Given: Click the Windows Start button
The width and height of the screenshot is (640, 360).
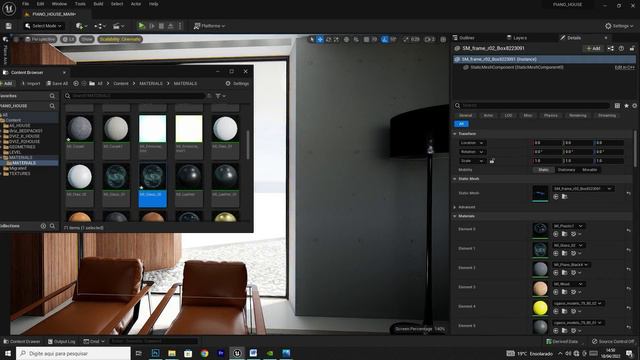Looking at the screenshot, I should pos(7,353).
